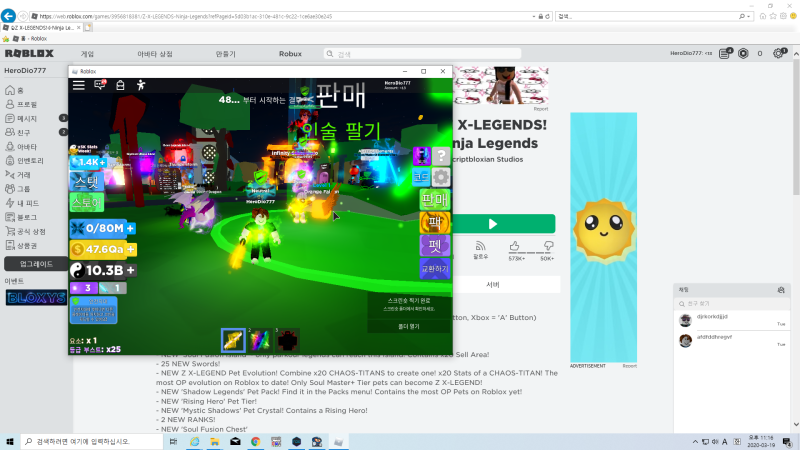Open the notifications feed icon in header
This screenshot has width=800, height=450.
pos(724,53)
